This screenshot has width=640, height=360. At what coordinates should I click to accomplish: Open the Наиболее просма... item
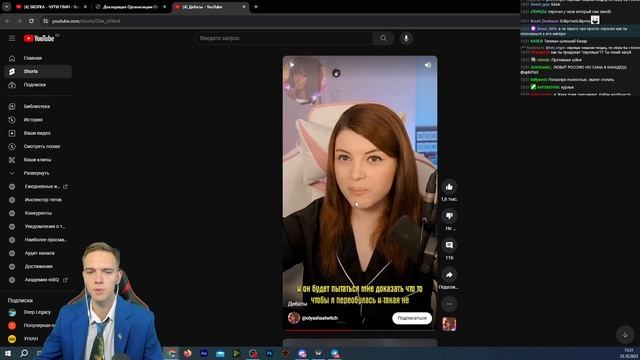[38, 240]
